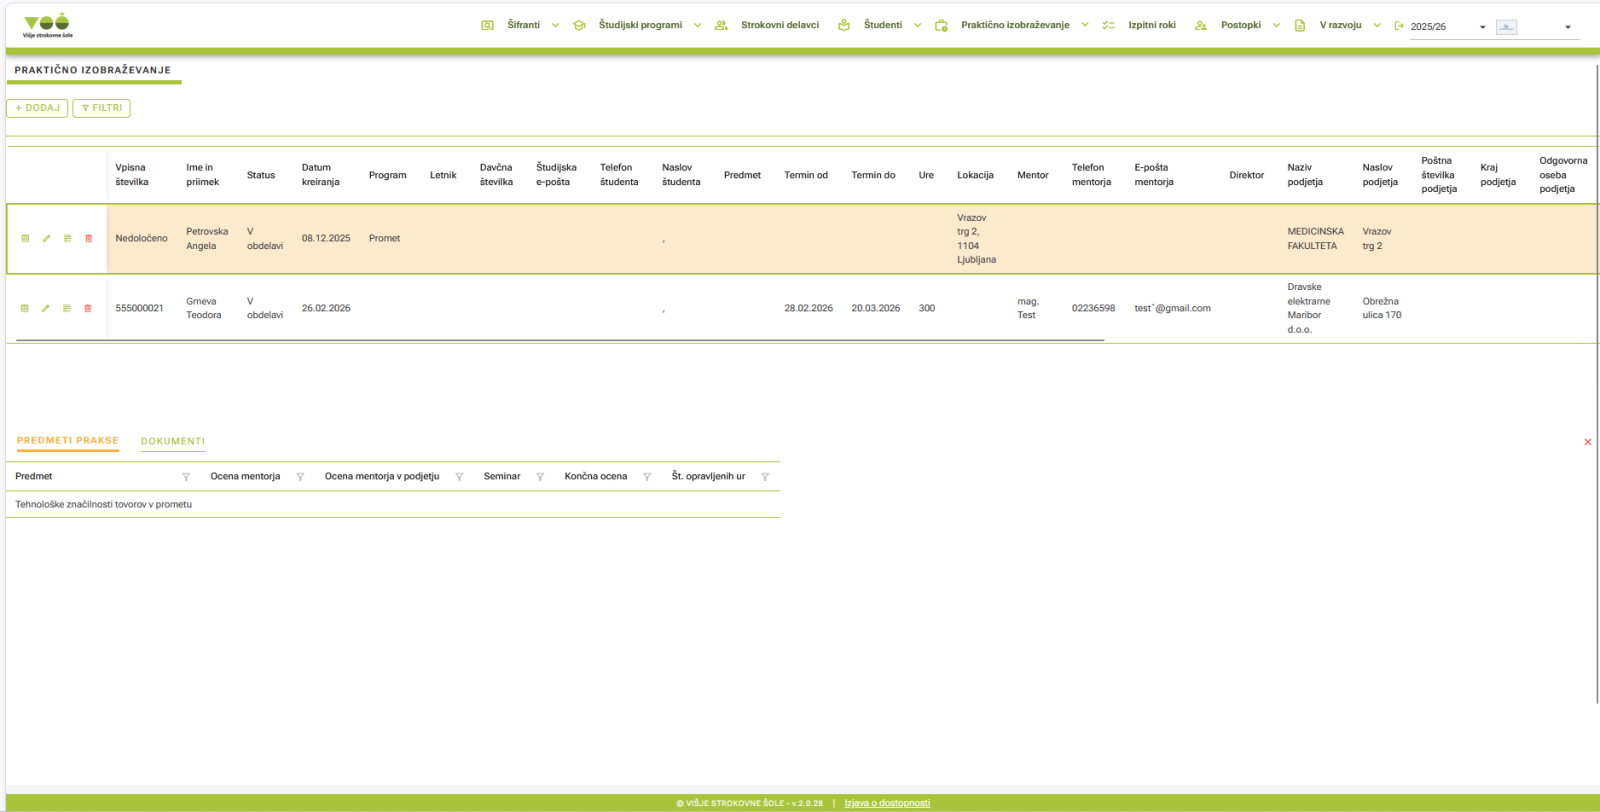Click the Datum kreiranja column header
This screenshot has height=812, width=1600.
[x=321, y=175]
